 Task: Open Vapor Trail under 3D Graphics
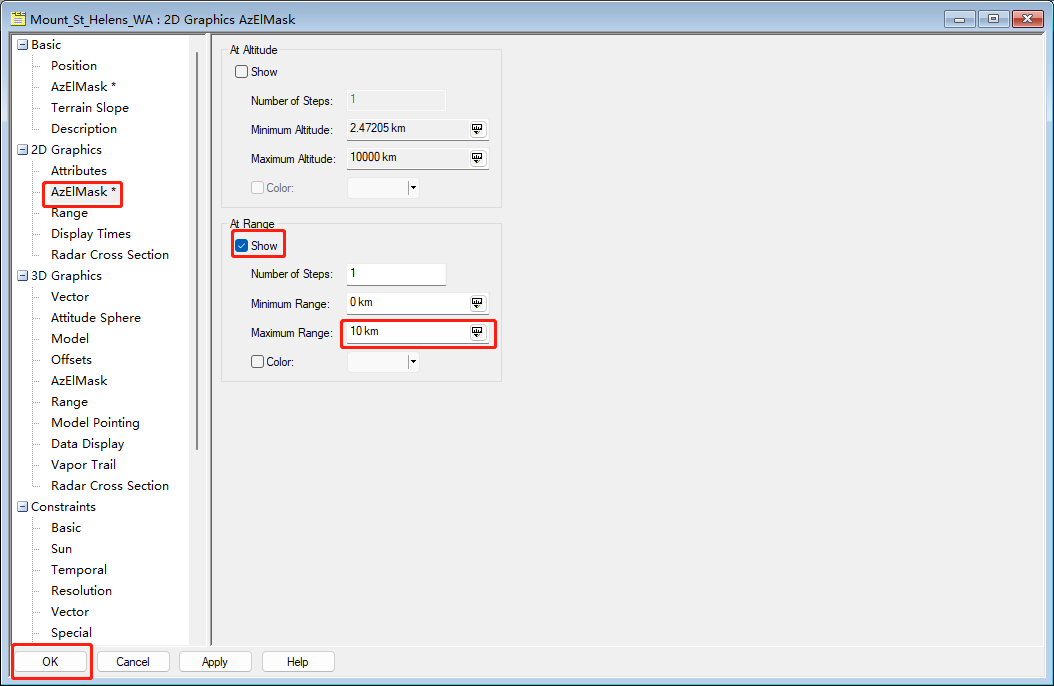coord(83,465)
